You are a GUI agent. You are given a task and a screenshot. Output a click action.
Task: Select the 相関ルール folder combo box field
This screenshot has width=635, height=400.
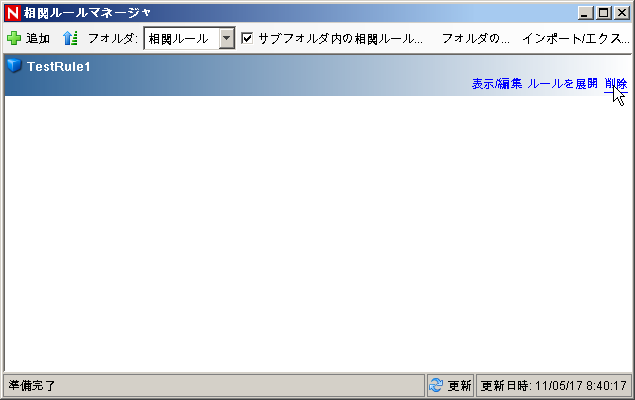180,39
